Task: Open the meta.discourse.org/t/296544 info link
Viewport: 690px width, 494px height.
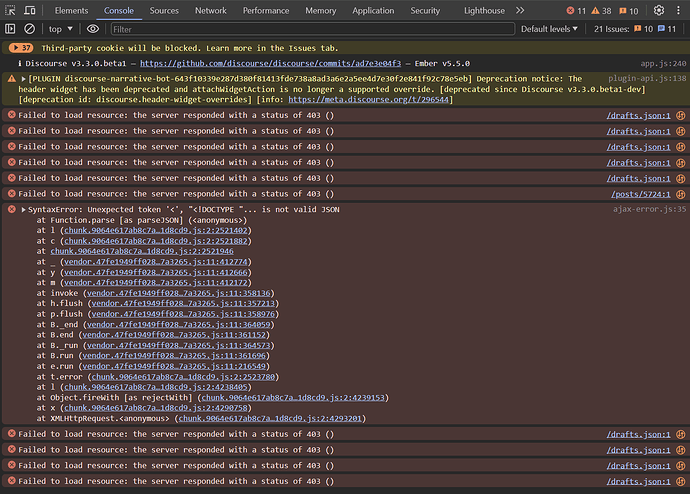Action: (x=368, y=100)
